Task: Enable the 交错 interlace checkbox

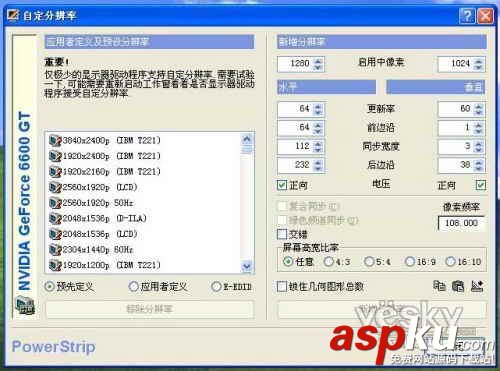Action: pyautogui.click(x=282, y=234)
